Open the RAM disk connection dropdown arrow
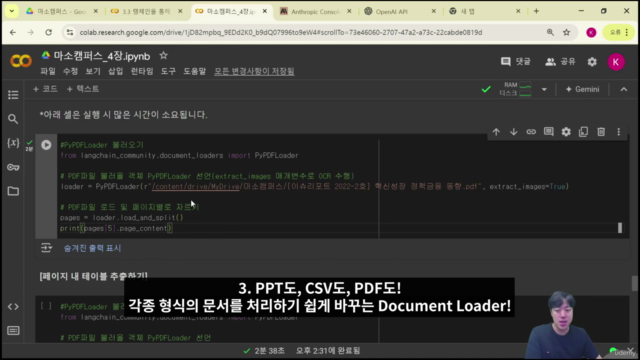This screenshot has width=640, height=360. point(544,89)
